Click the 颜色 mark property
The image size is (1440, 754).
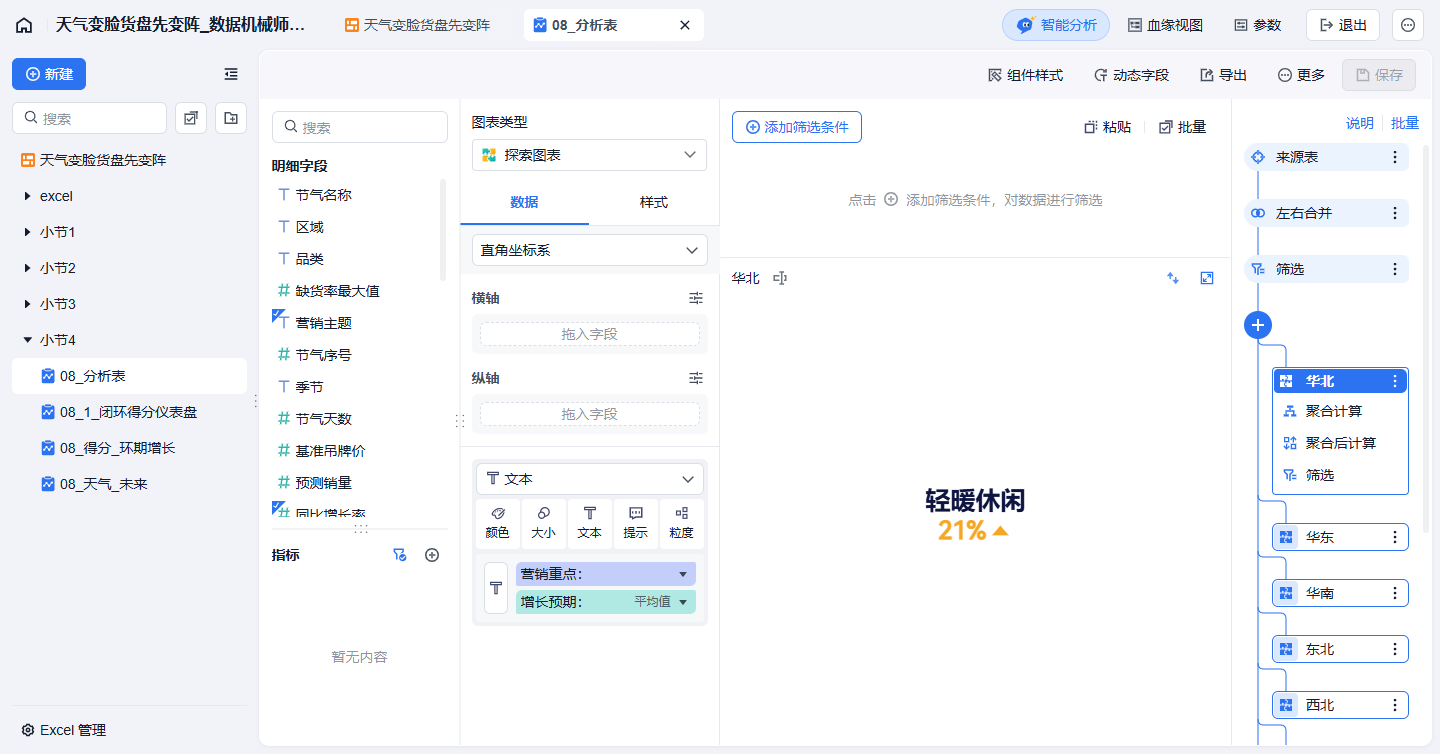498,524
